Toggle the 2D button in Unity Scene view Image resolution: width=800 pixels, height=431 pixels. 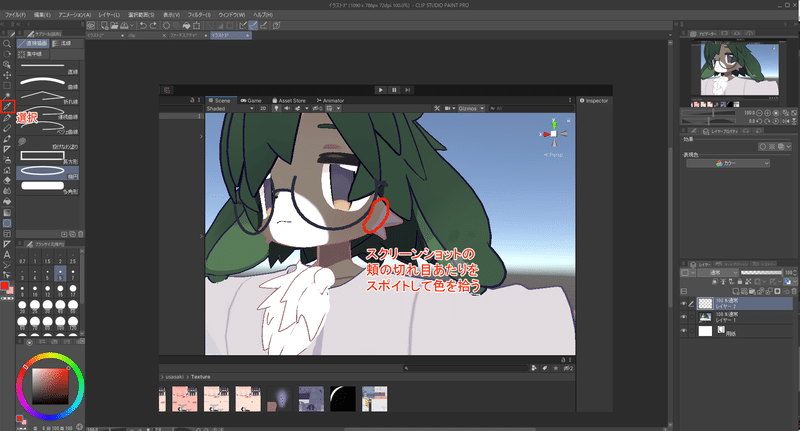tap(263, 108)
